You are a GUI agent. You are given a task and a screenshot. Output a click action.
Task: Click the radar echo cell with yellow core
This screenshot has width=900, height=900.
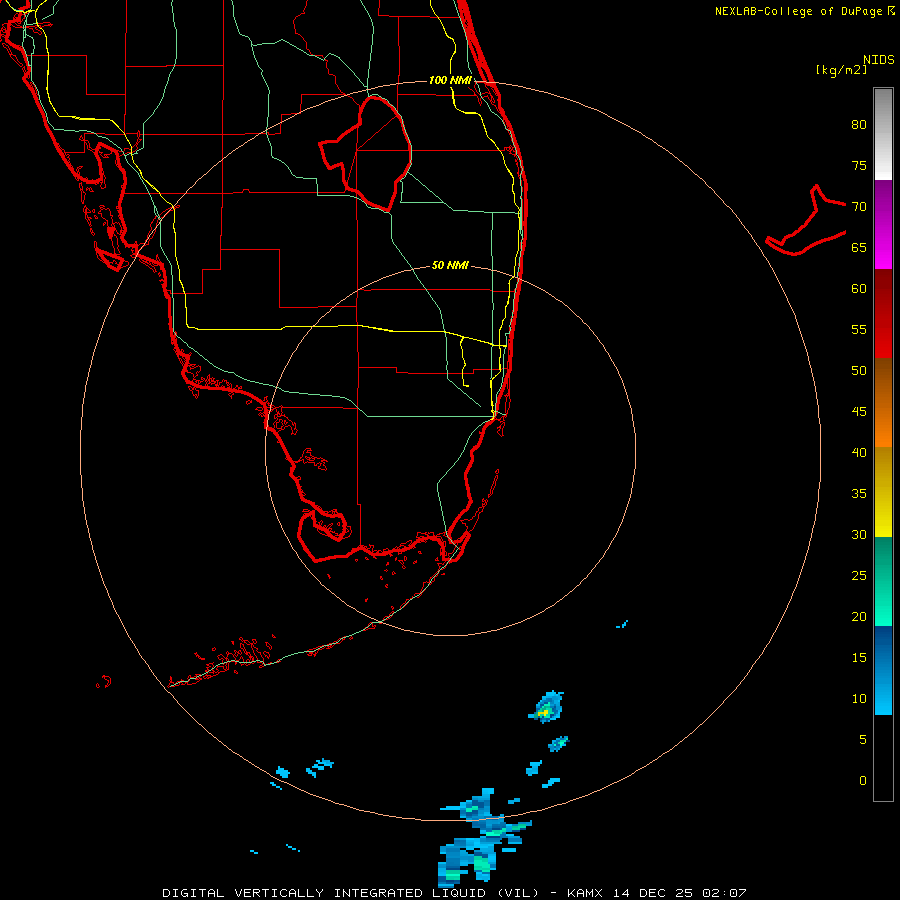click(x=546, y=707)
